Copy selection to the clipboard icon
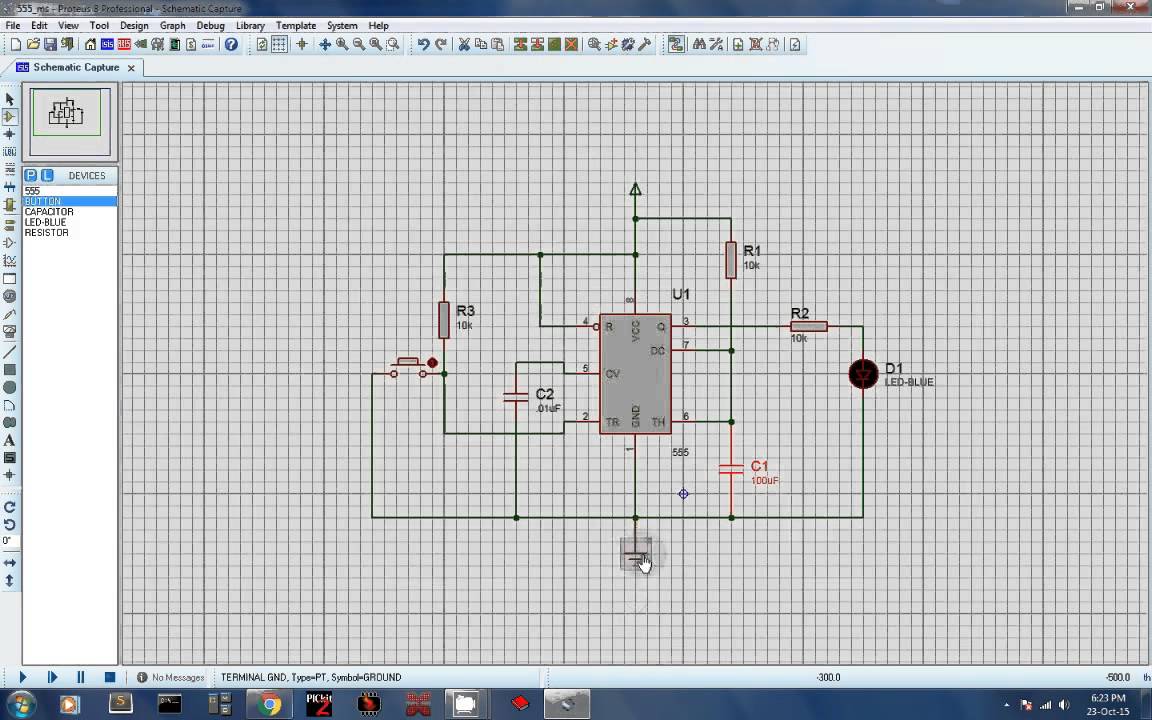This screenshot has width=1152, height=720. pos(480,45)
